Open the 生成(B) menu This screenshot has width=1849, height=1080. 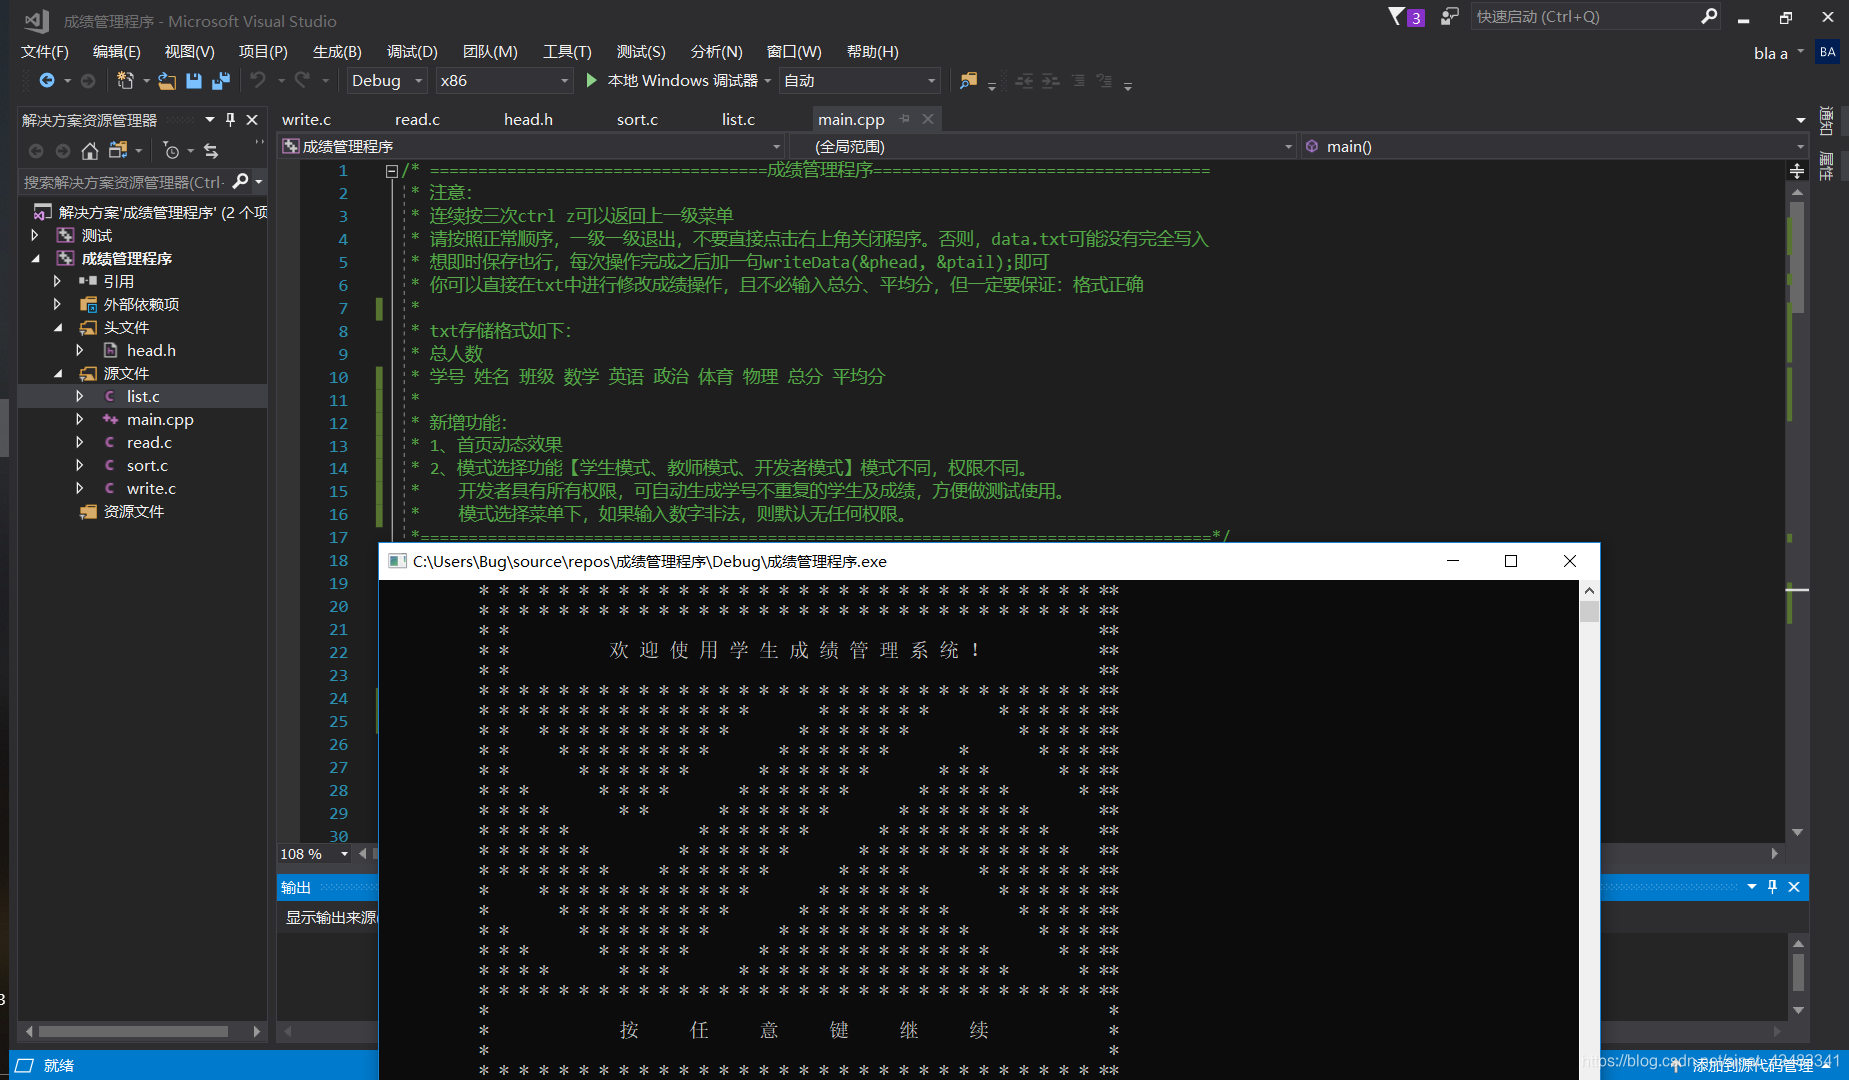click(x=337, y=51)
